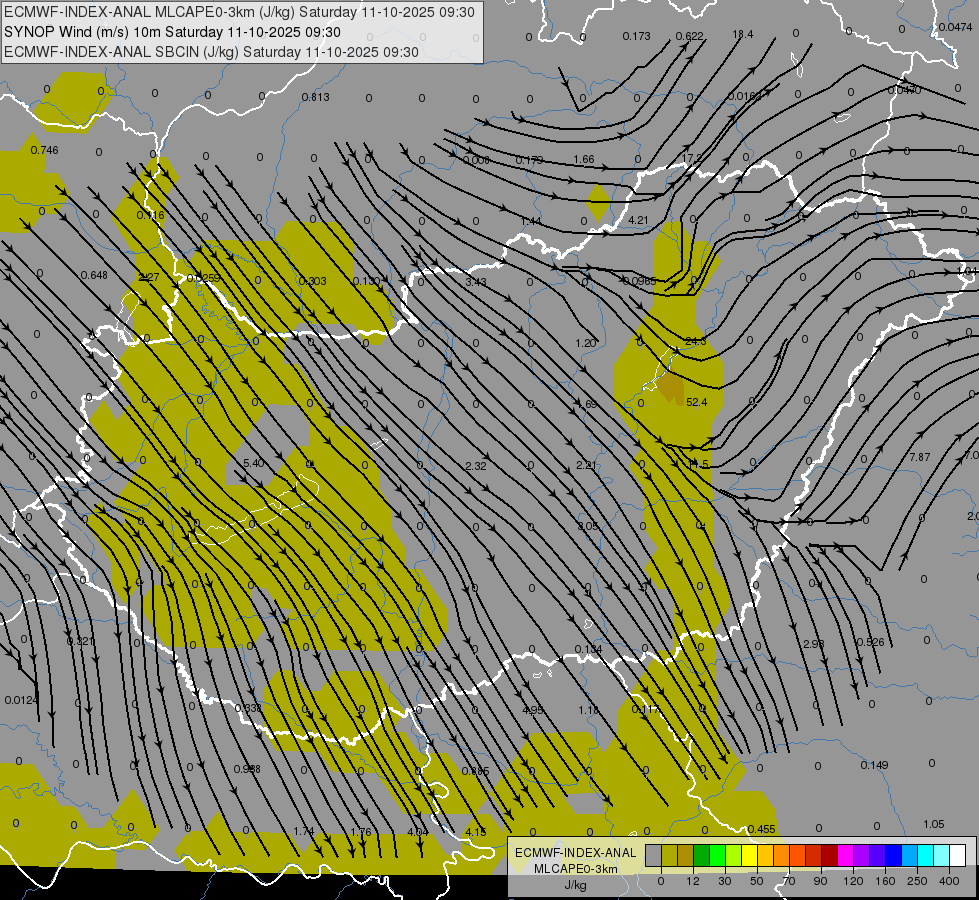Click the amber gold legend swatch

(765, 855)
